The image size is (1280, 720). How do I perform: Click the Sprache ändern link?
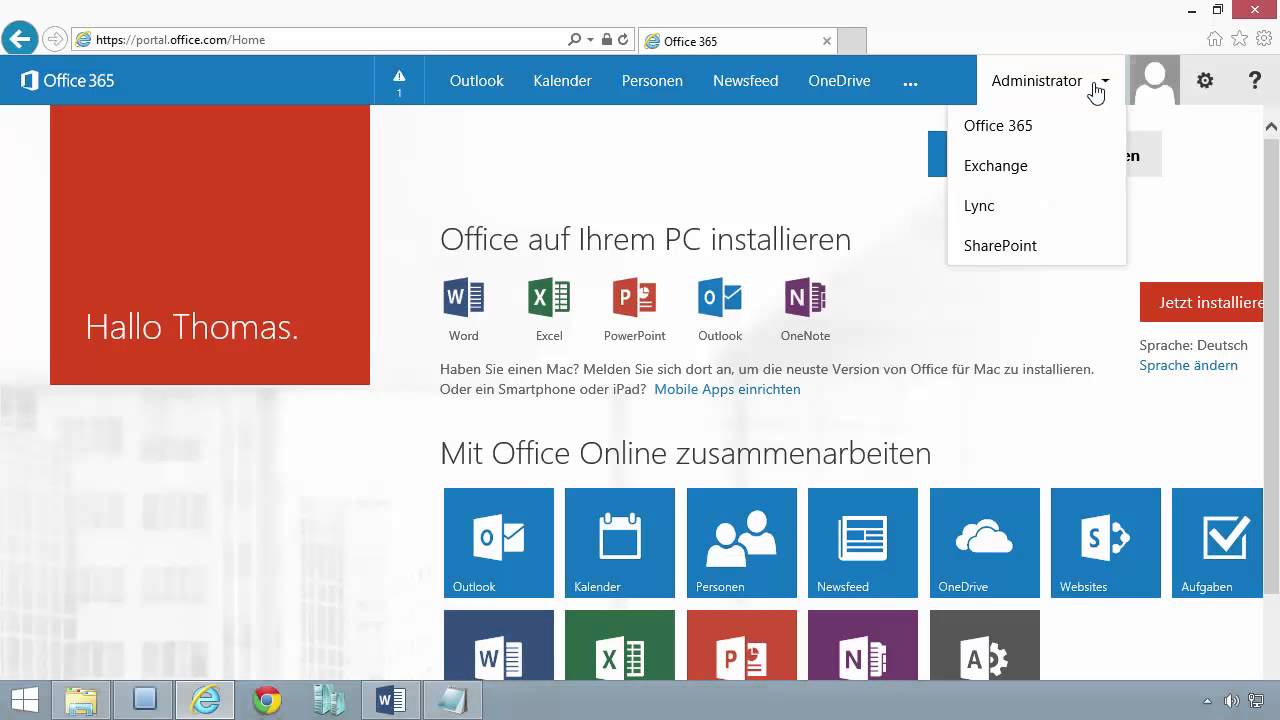click(x=1188, y=366)
